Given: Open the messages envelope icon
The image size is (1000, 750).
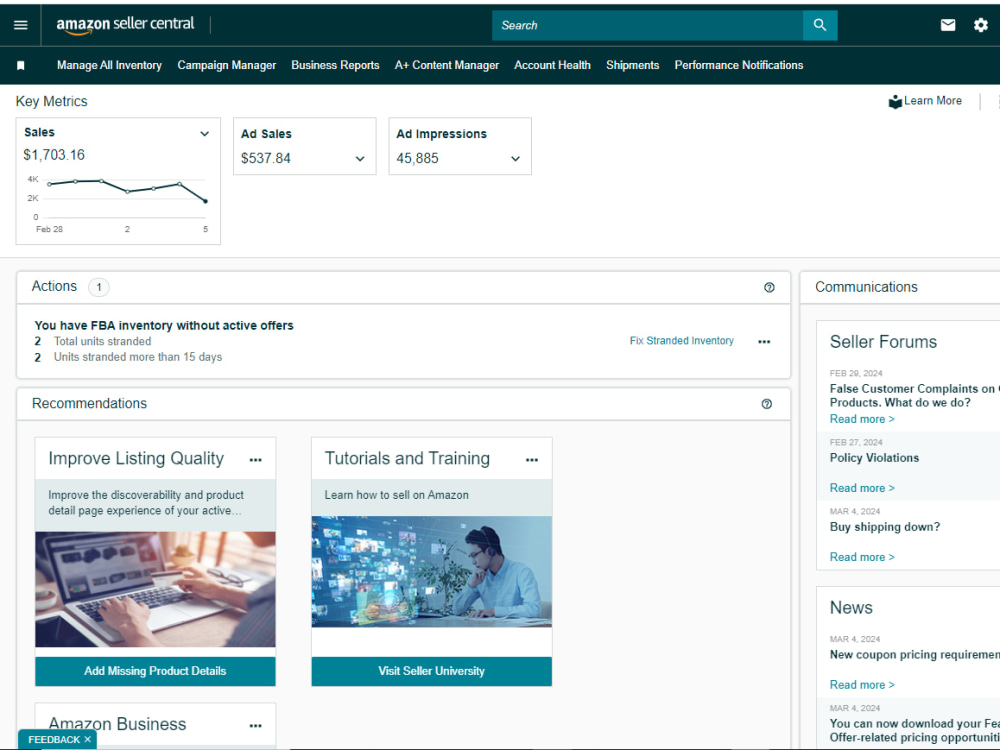Looking at the screenshot, I should point(948,25).
